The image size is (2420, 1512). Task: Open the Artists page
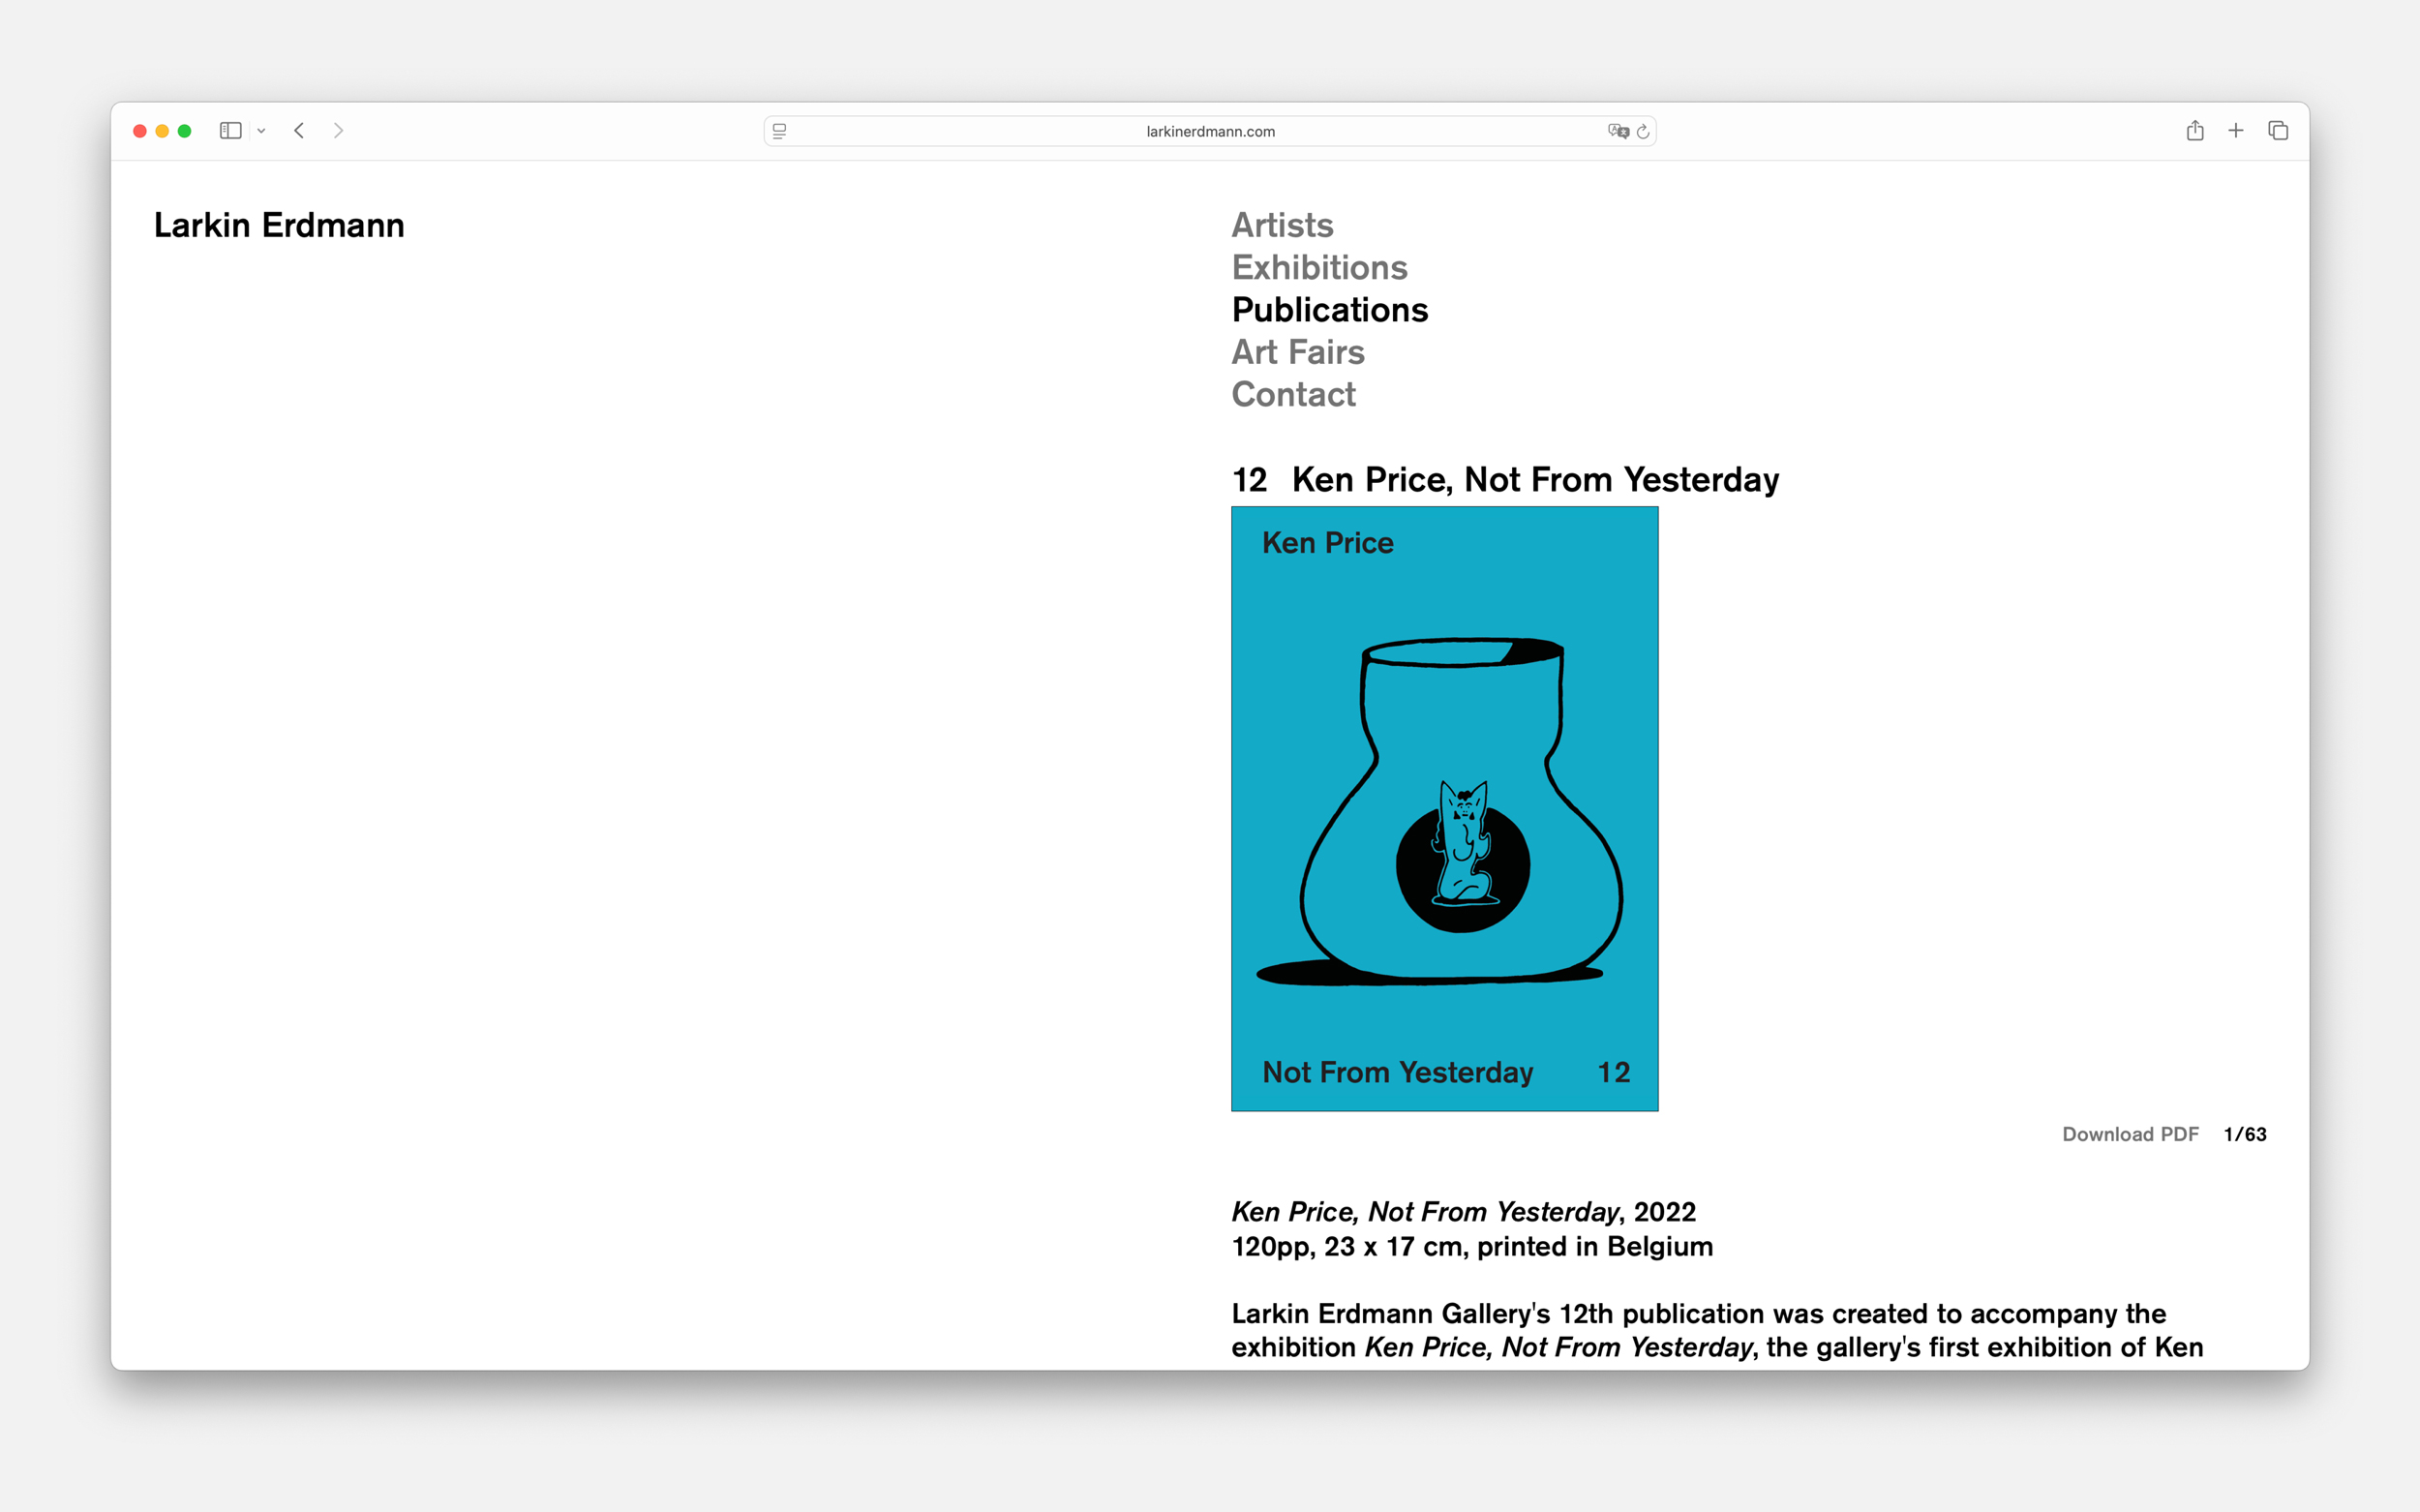point(1282,225)
